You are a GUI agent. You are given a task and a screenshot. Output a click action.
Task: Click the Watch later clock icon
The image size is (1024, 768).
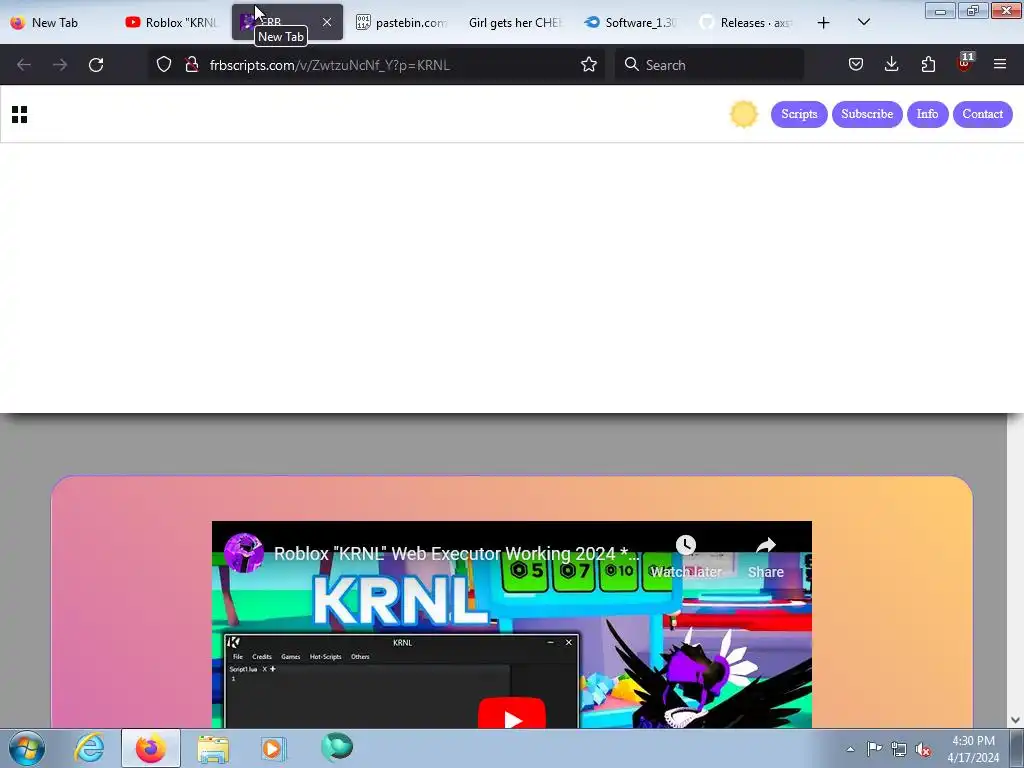coord(685,545)
